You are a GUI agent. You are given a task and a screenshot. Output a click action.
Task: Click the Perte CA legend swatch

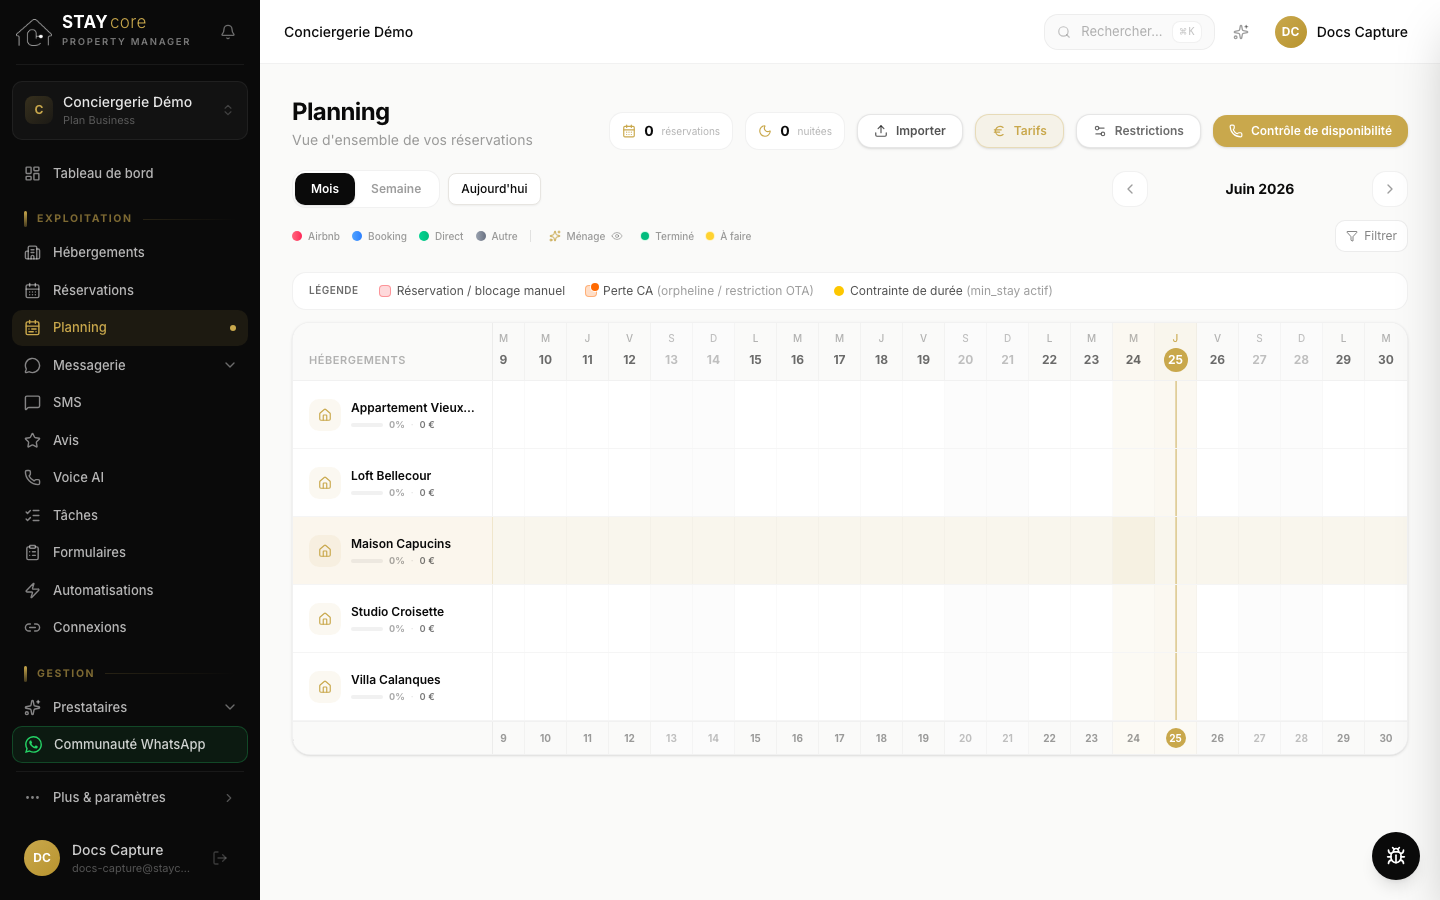click(x=592, y=290)
